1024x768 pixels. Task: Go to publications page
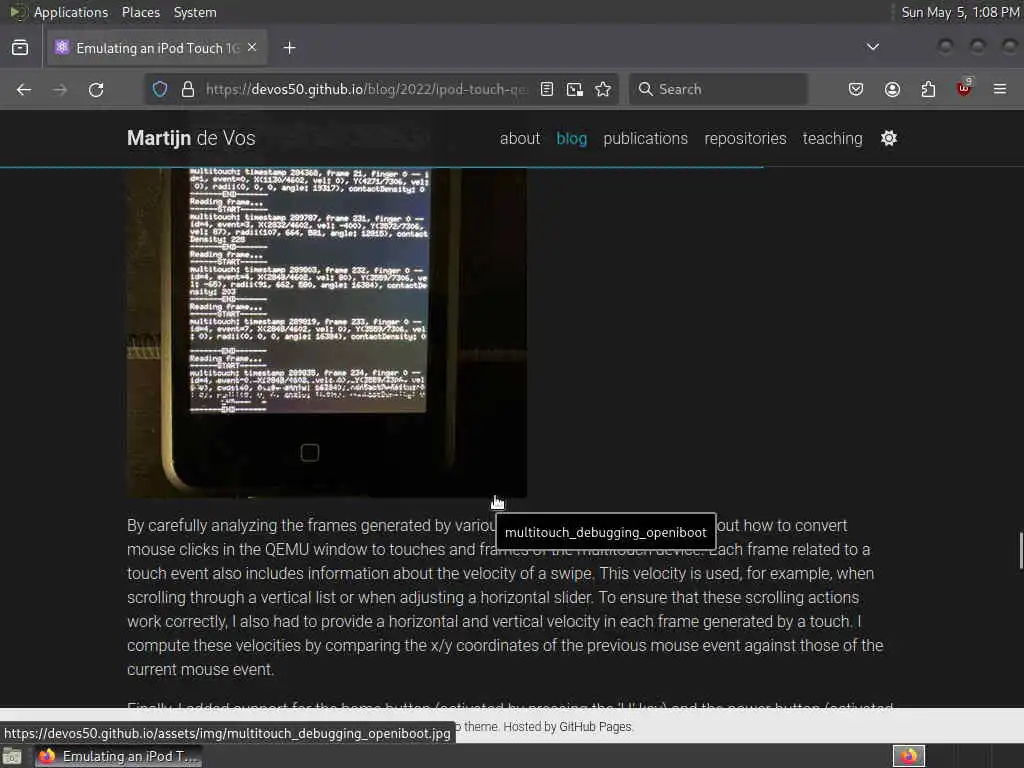[645, 138]
